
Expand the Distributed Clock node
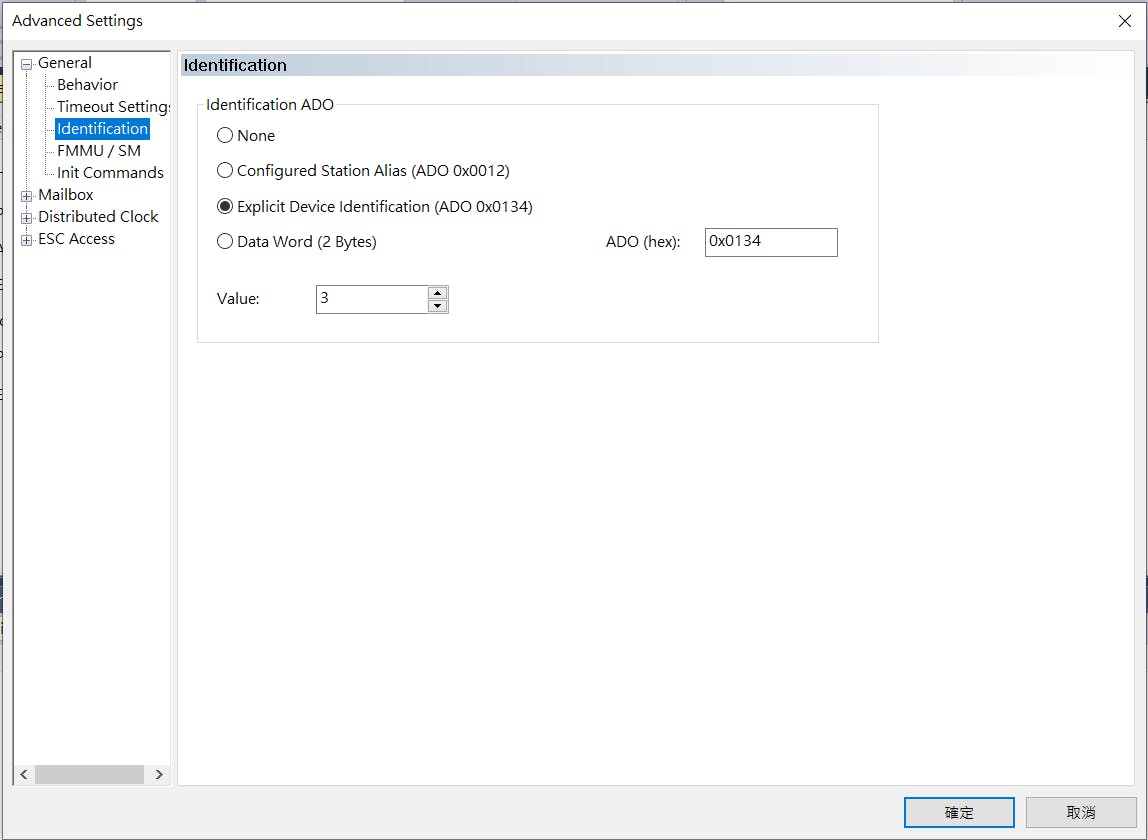pos(26,218)
